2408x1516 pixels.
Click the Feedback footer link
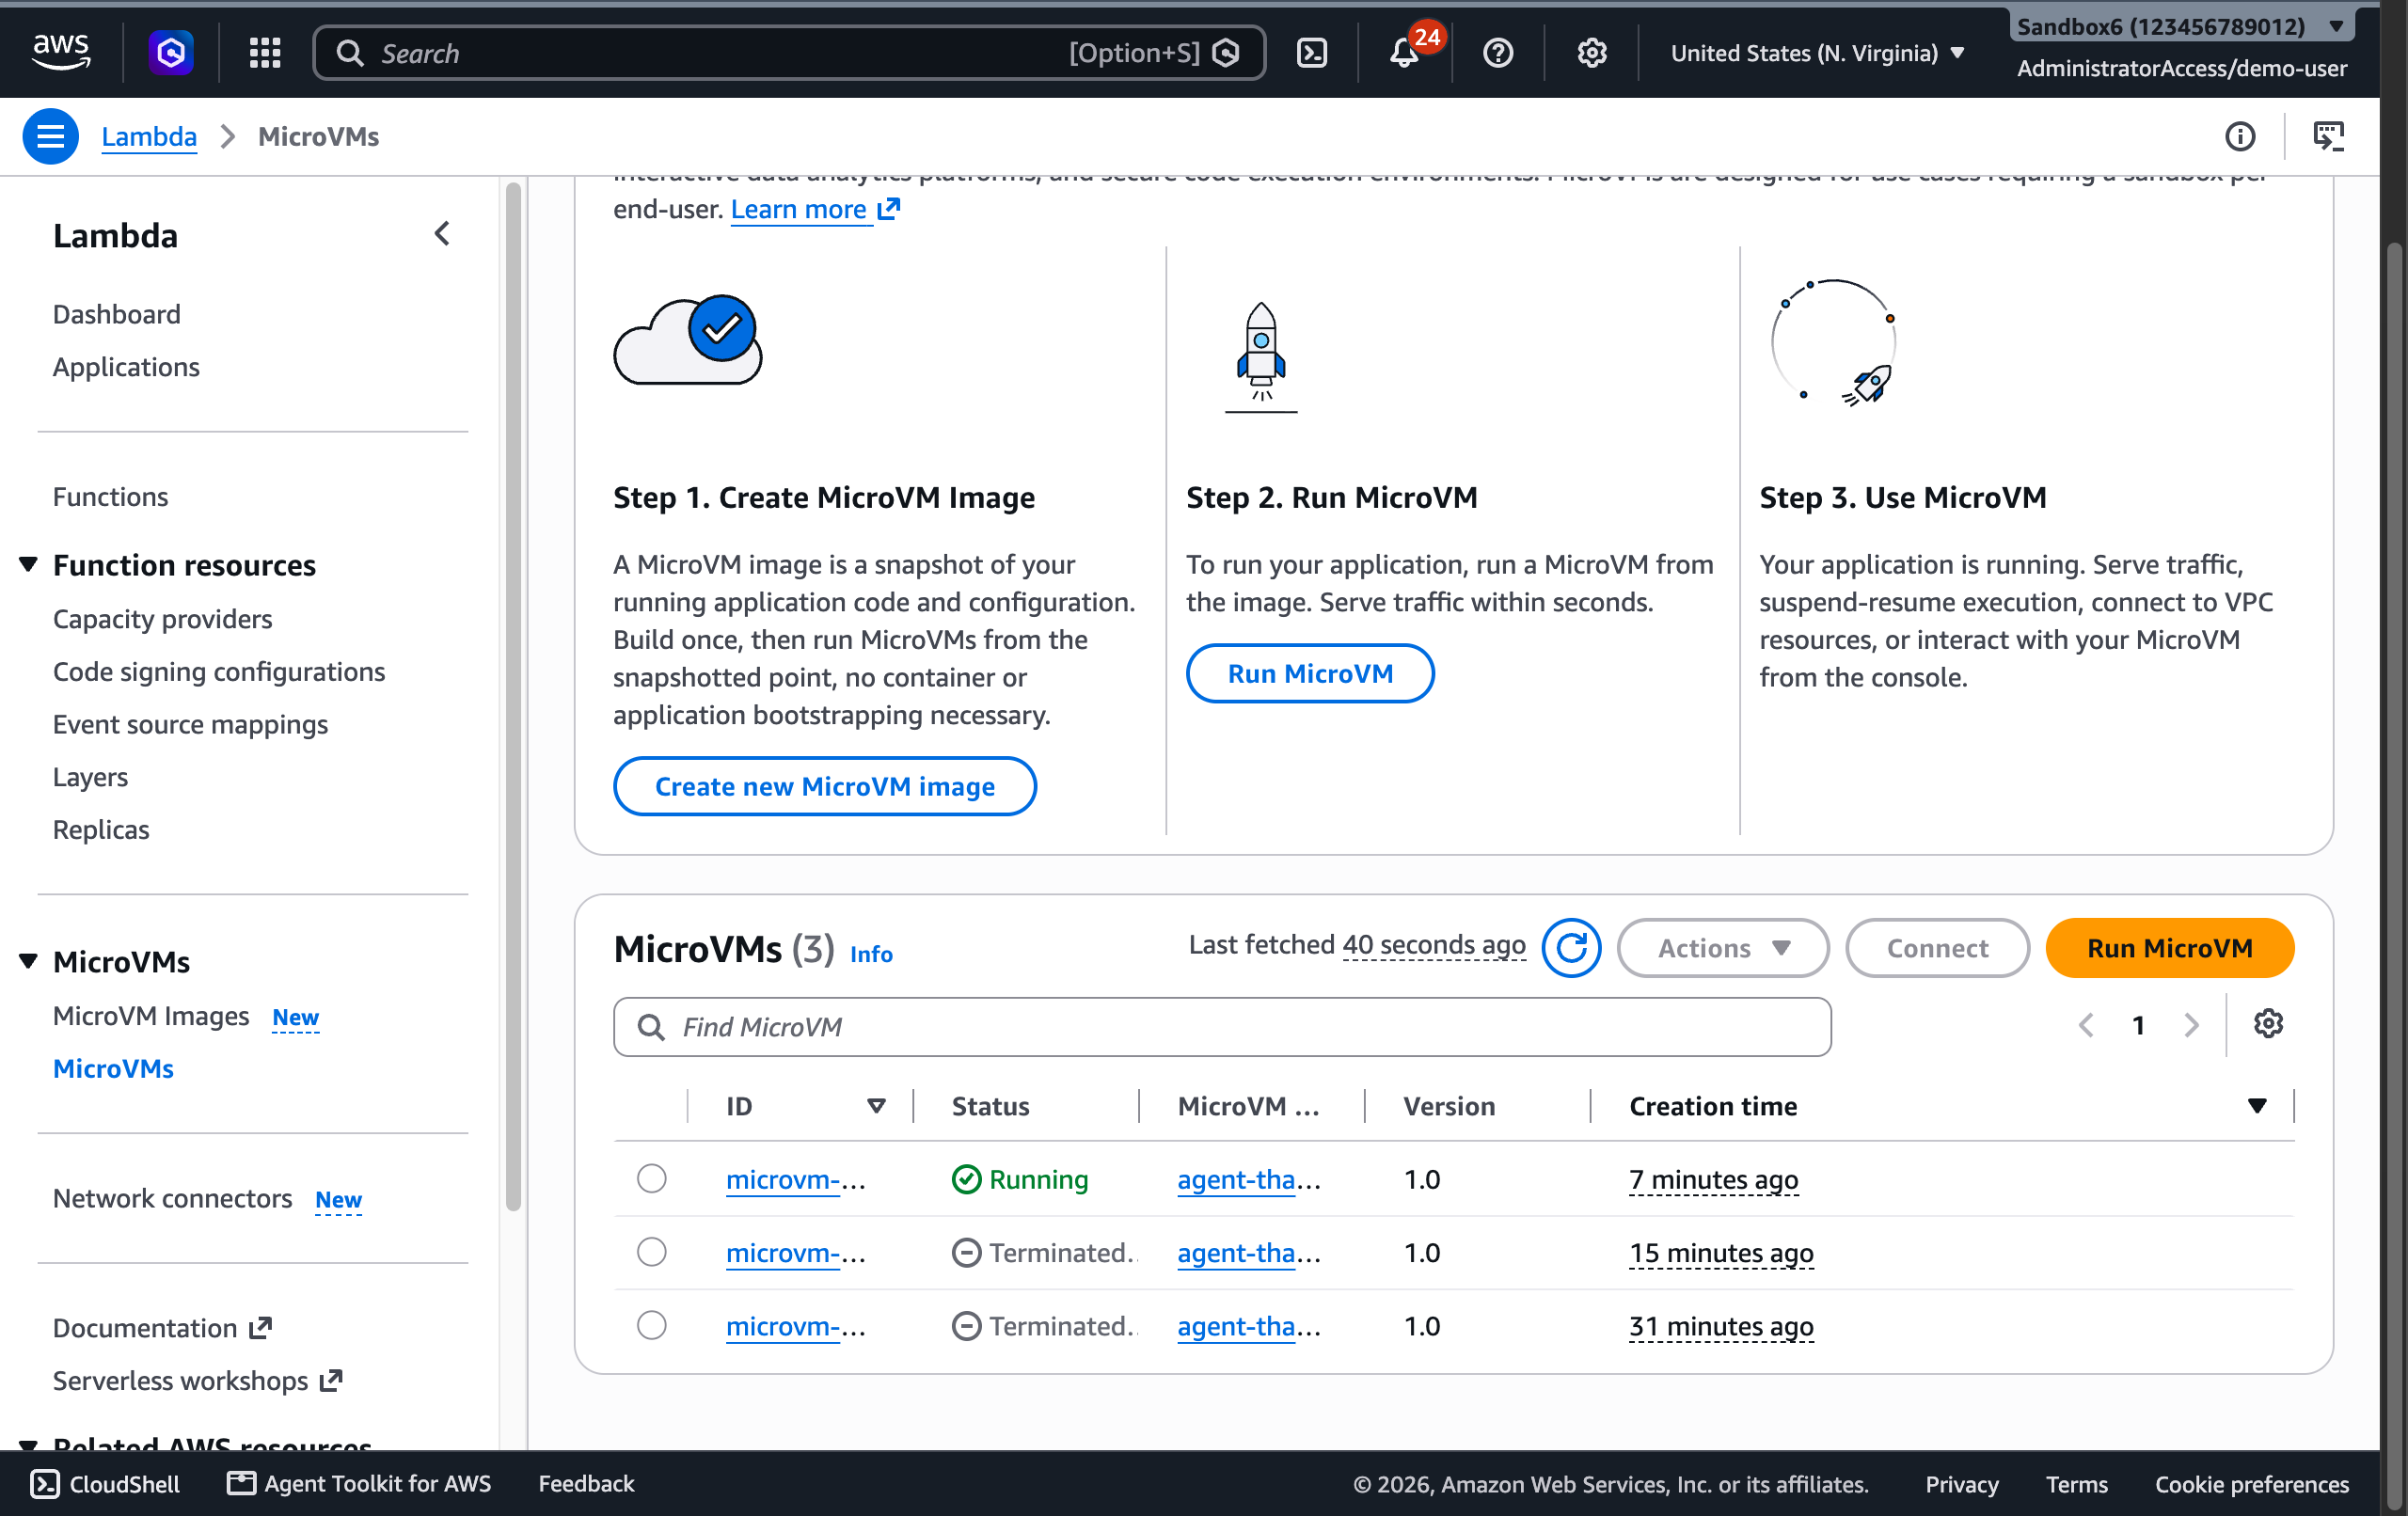click(x=586, y=1484)
